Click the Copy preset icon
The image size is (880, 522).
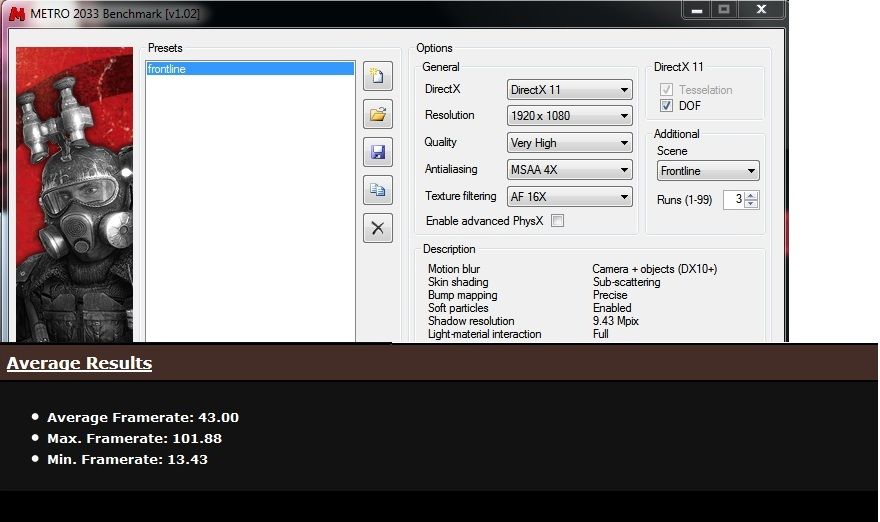coord(377,190)
